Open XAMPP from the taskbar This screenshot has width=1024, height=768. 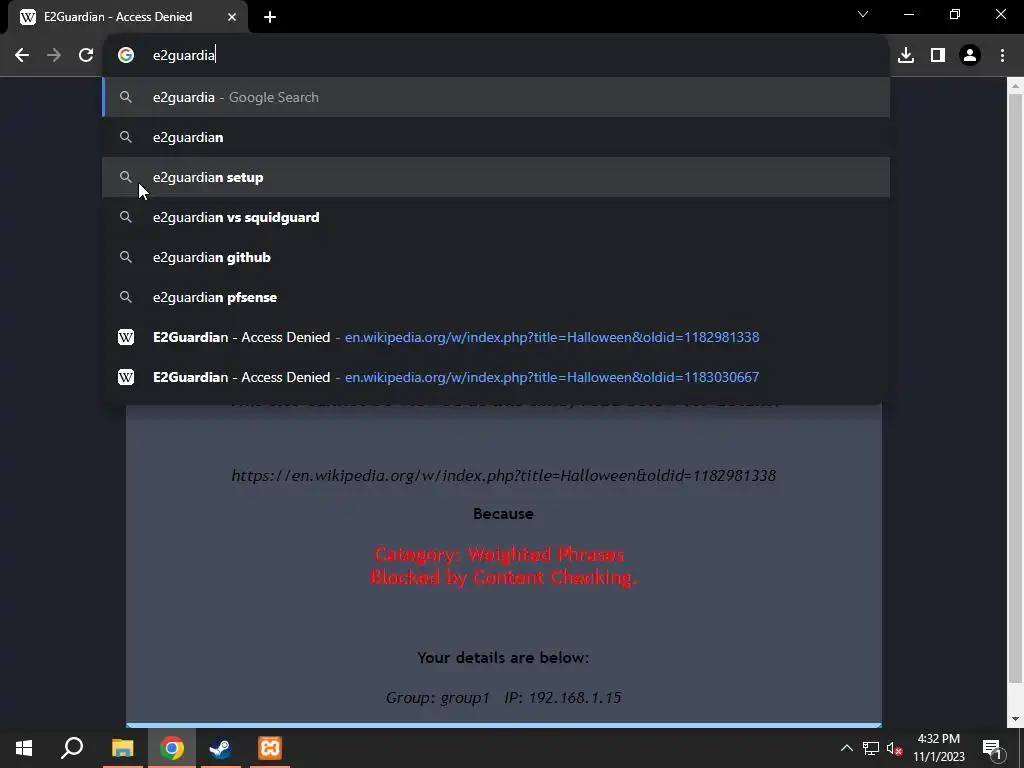coord(270,748)
